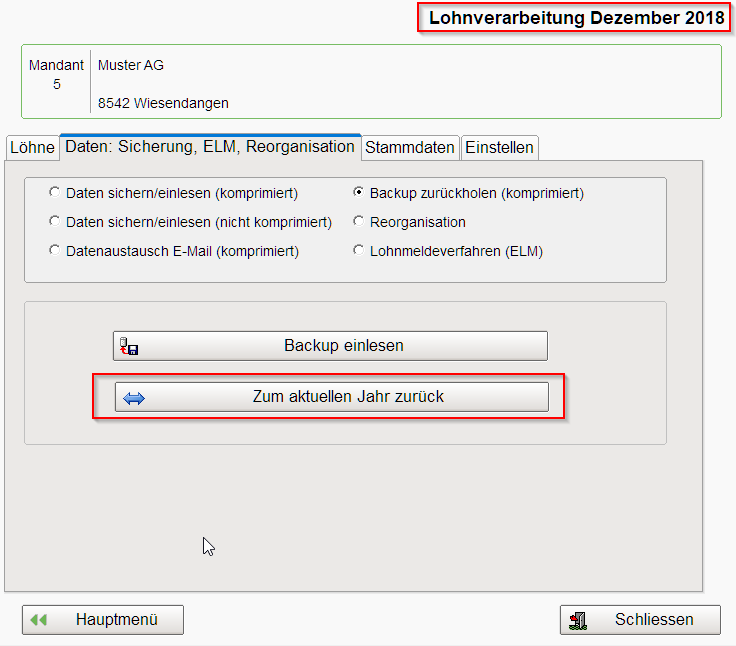Click the Lohnverarbeitung Dezember 2018 heading
736x646 pixels.
(576, 18)
